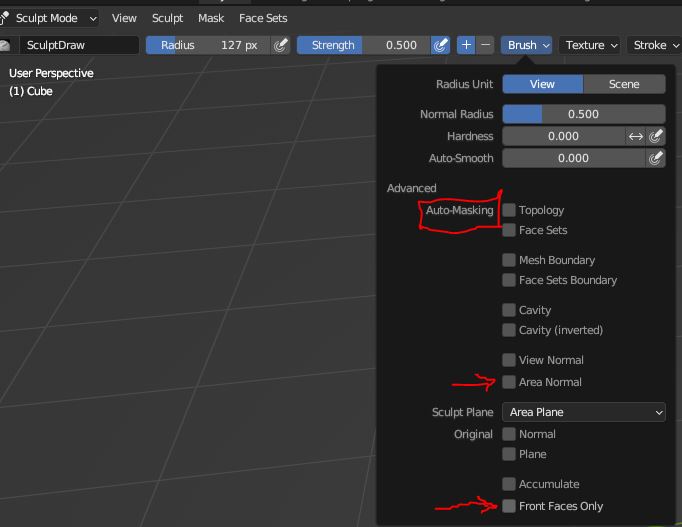Open the Face Sets menu
Viewport: 682px width, 527px height.
[263, 18]
